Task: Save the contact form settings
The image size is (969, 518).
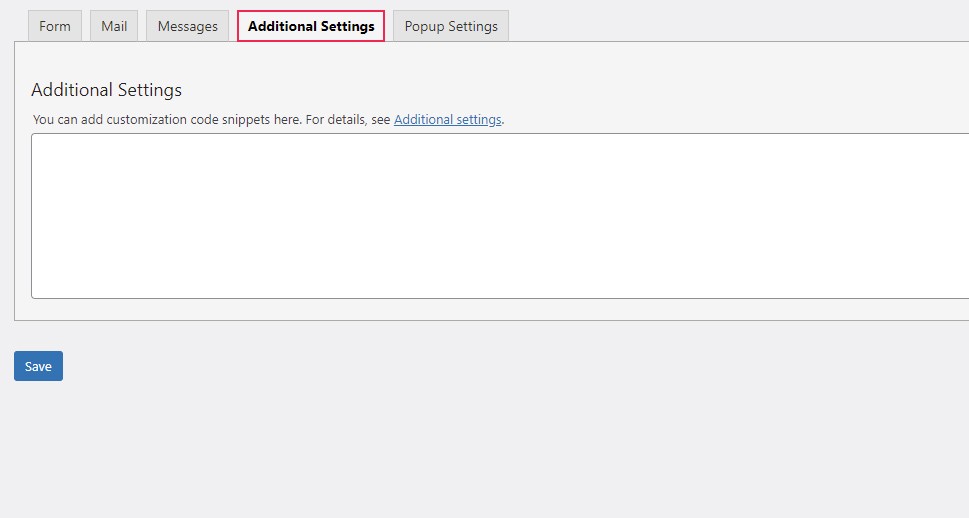Action: [38, 366]
